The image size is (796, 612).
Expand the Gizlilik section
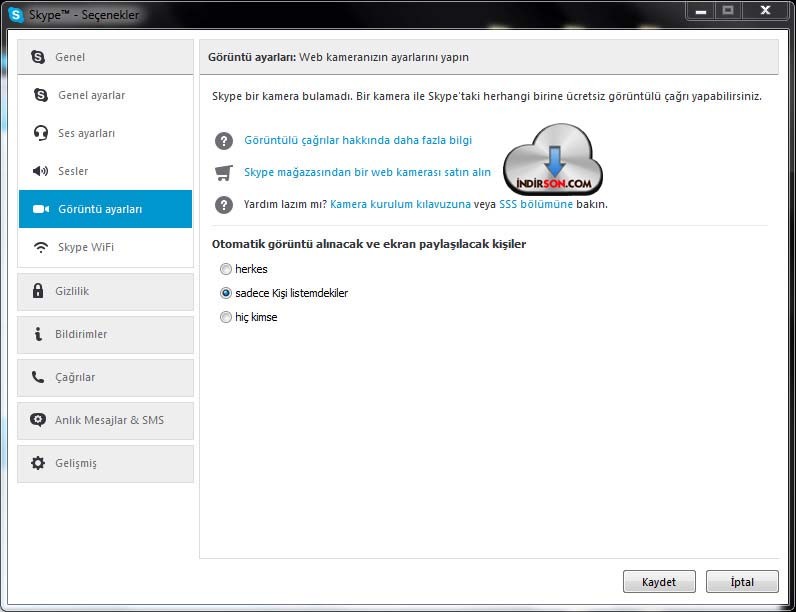click(106, 292)
